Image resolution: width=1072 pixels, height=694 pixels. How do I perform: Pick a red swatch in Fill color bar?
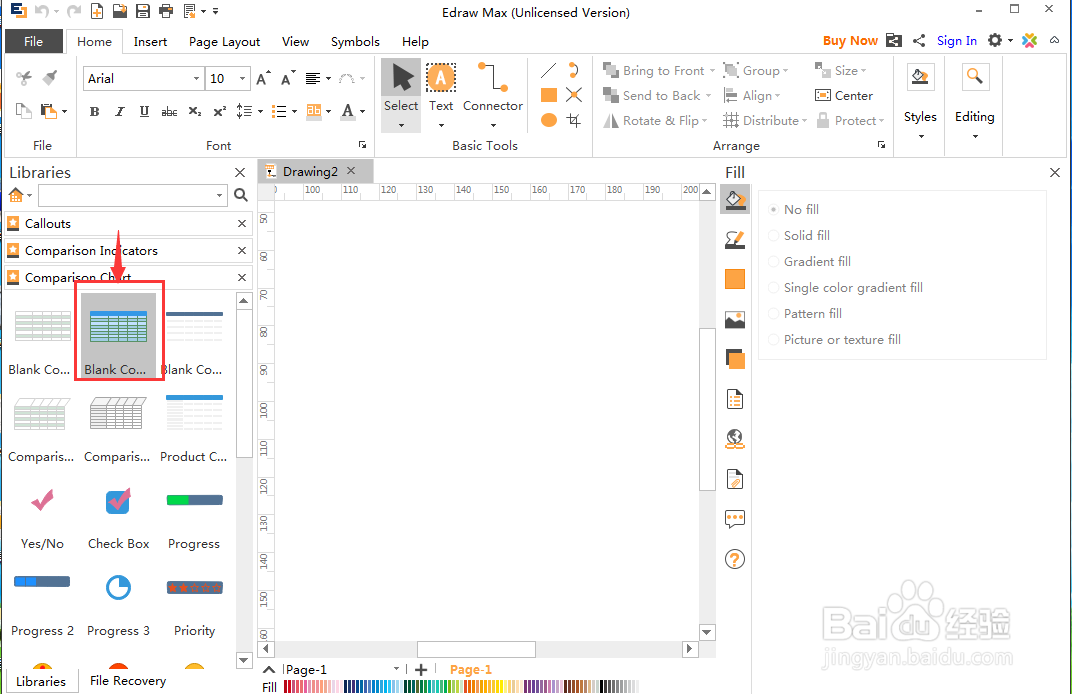pyautogui.click(x=287, y=686)
